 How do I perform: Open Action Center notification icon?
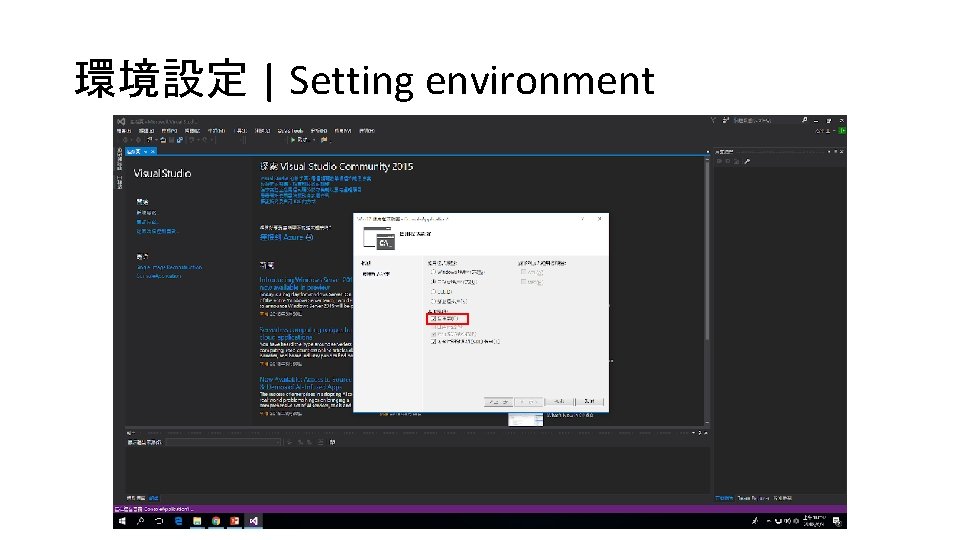tap(837, 521)
